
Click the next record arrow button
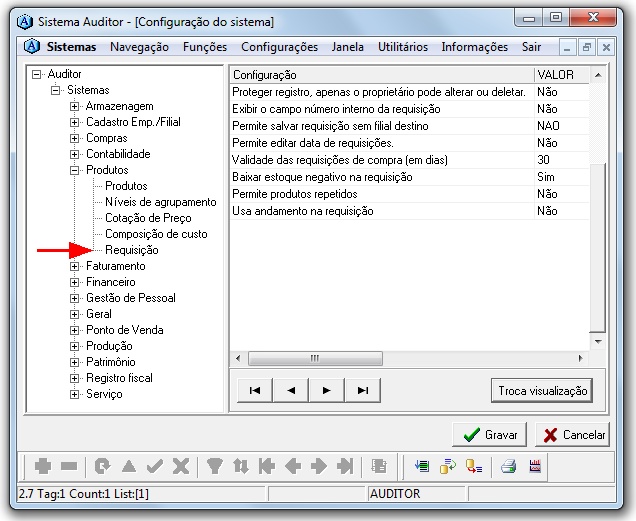point(326,391)
